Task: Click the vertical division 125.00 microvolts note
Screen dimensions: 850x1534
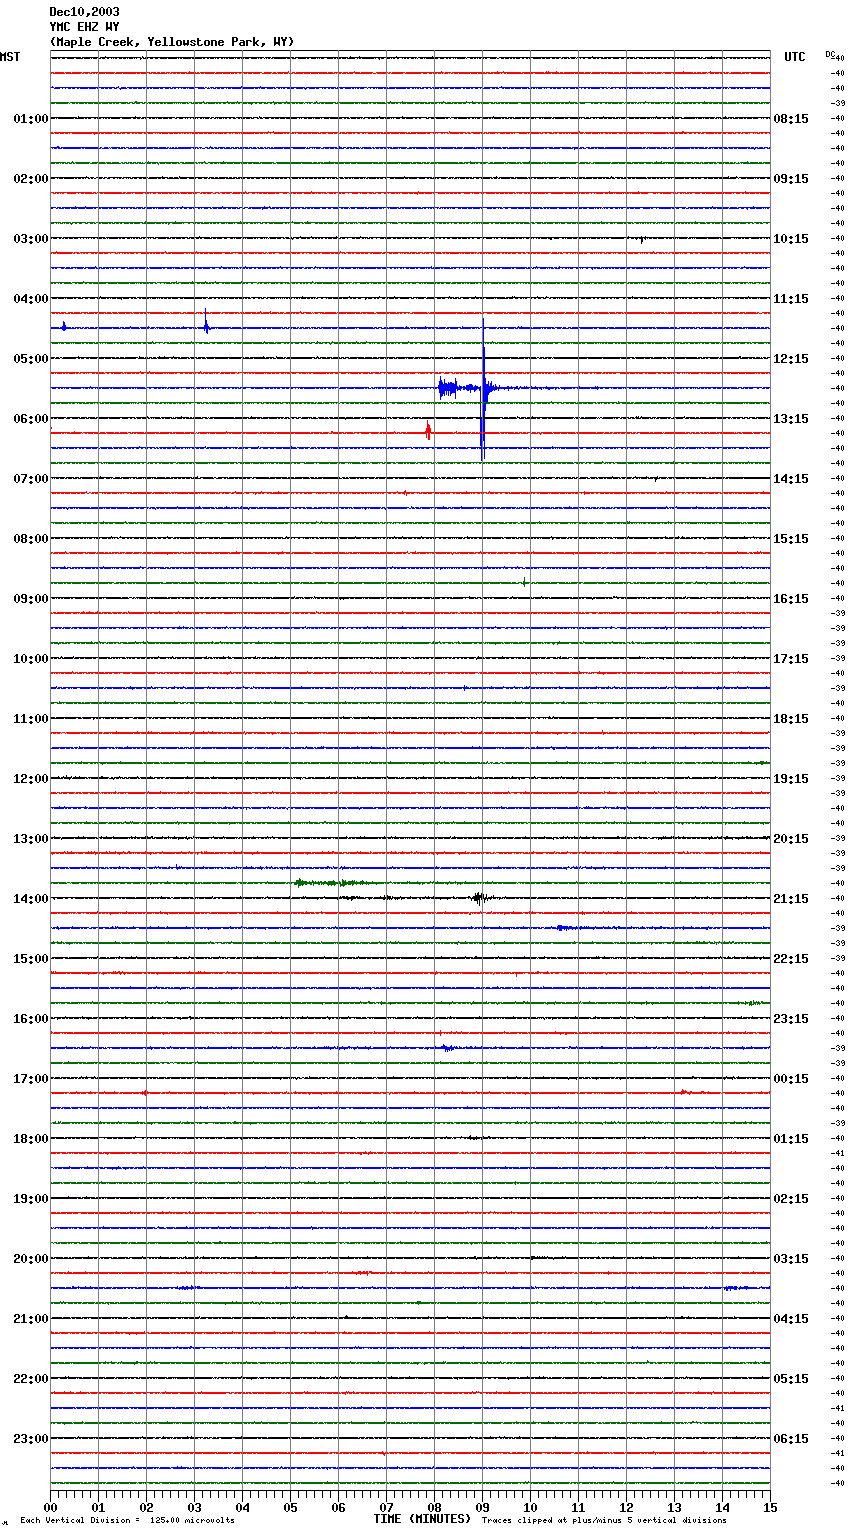Action: point(127,1520)
